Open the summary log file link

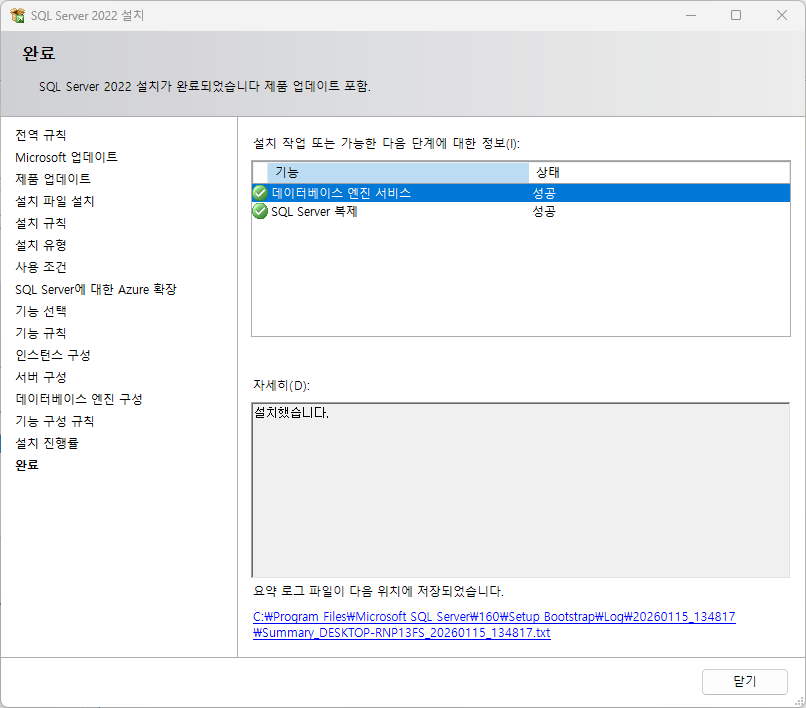(494, 624)
